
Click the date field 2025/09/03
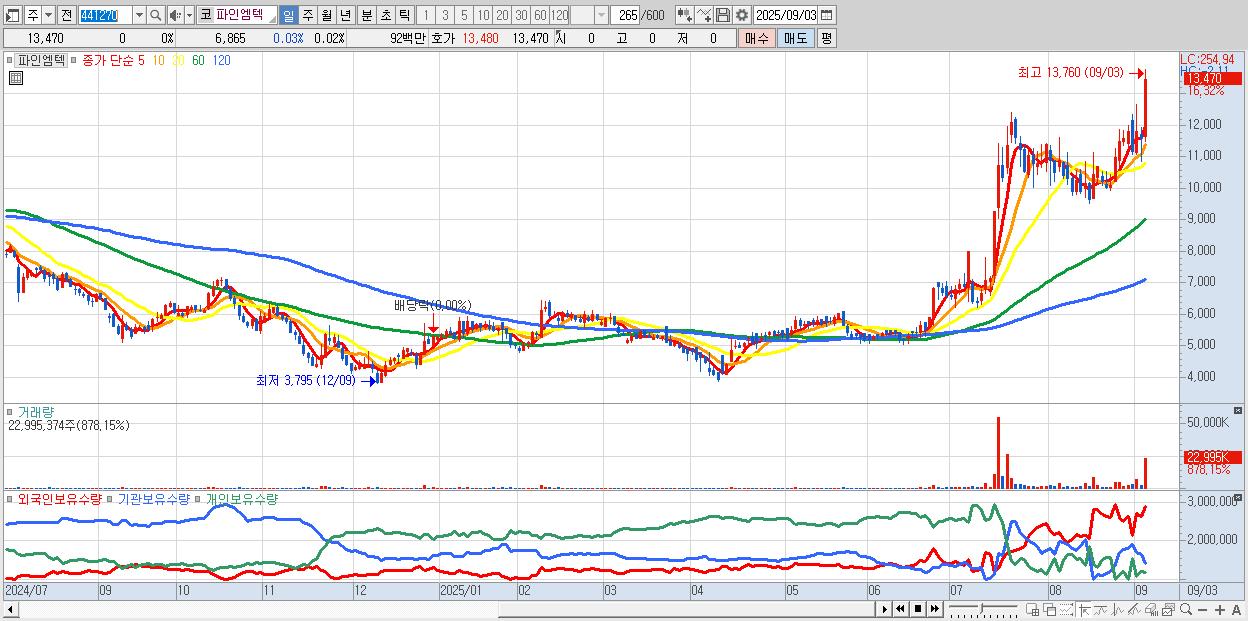pos(785,16)
